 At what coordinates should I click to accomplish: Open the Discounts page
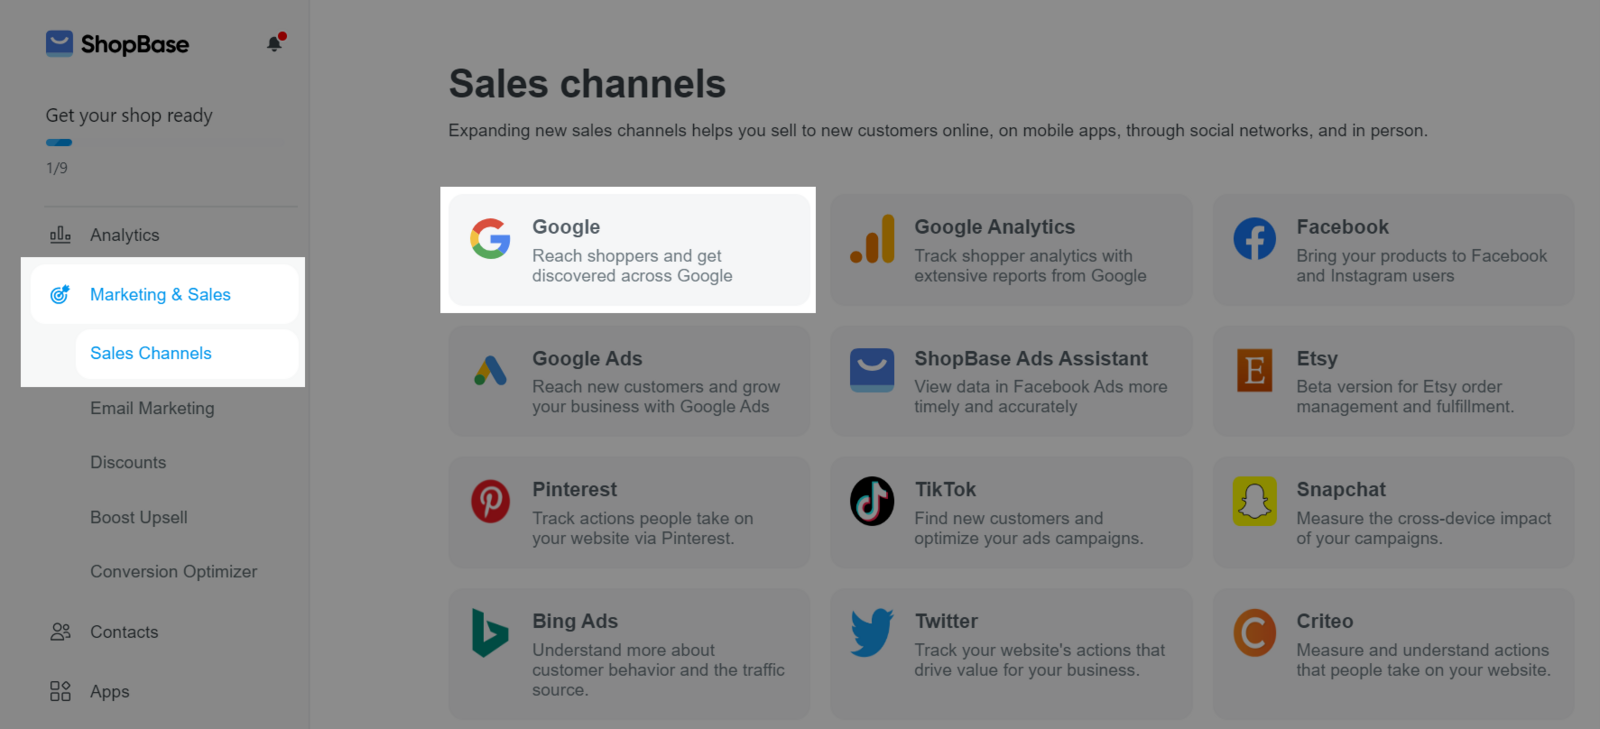point(128,462)
